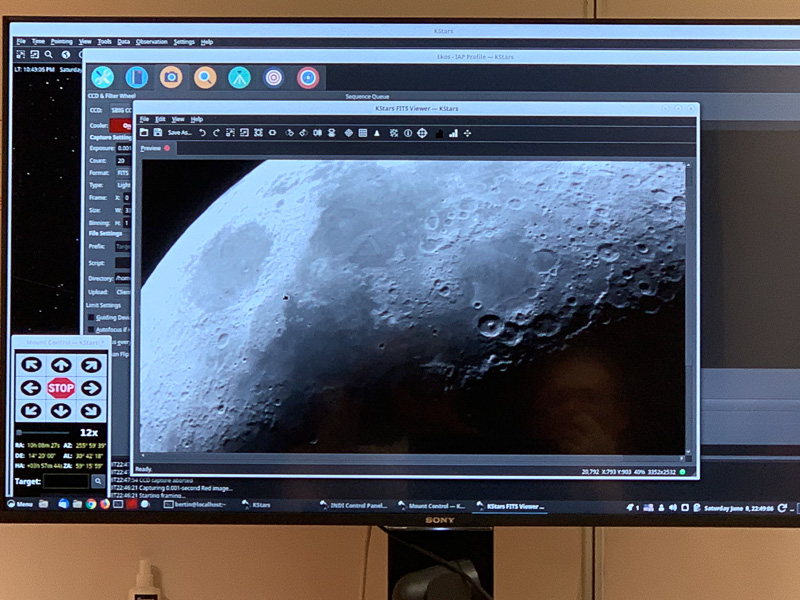The width and height of the screenshot is (800, 600).
Task: Open the taskbar Menu button
Action: (20, 504)
